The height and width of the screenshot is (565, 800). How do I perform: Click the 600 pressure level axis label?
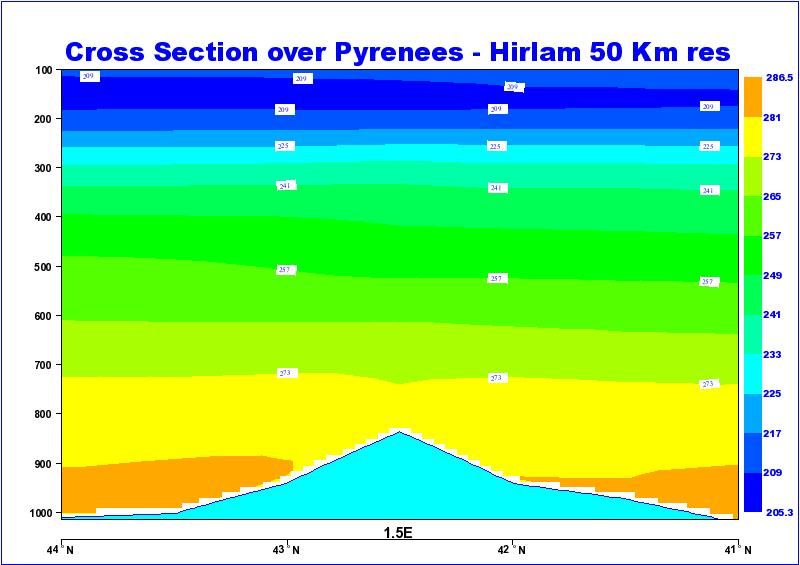point(44,316)
